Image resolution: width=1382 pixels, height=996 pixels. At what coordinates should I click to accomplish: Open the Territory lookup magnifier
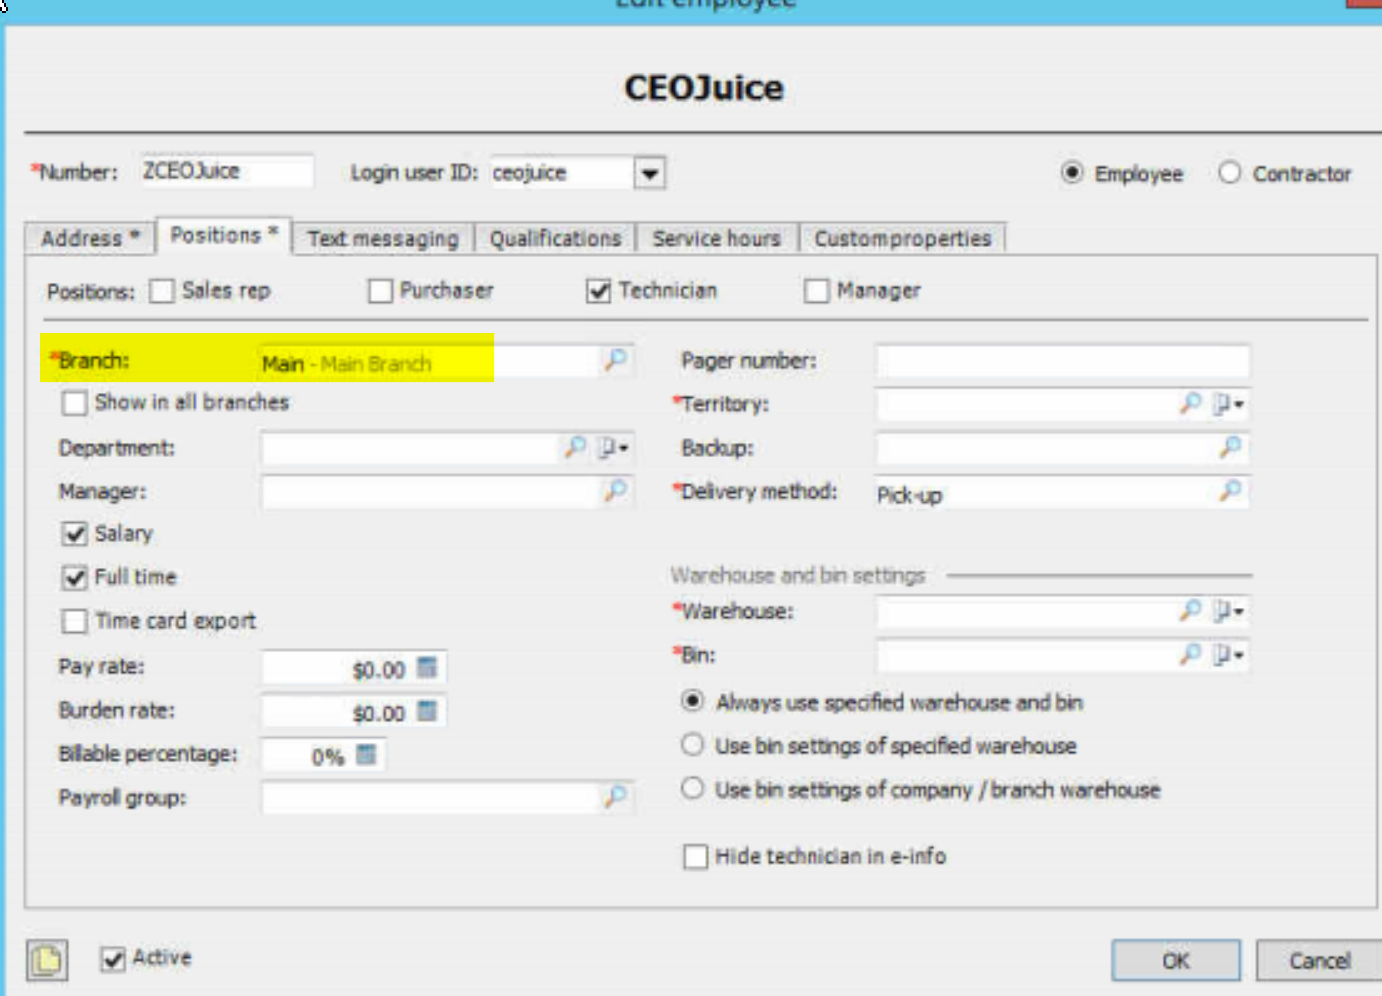[x=1190, y=403]
